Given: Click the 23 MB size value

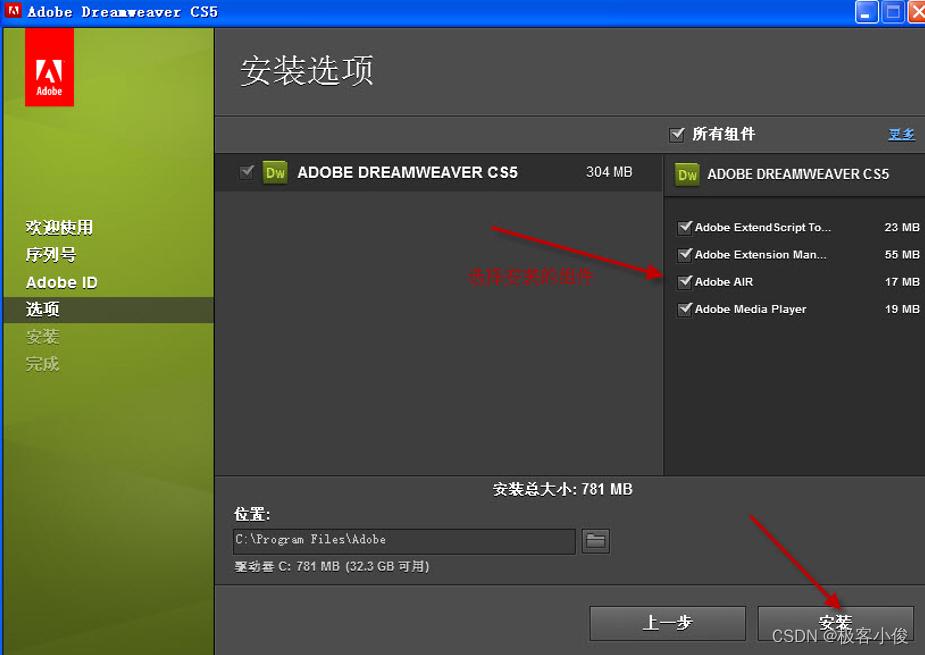Looking at the screenshot, I should click(901, 227).
